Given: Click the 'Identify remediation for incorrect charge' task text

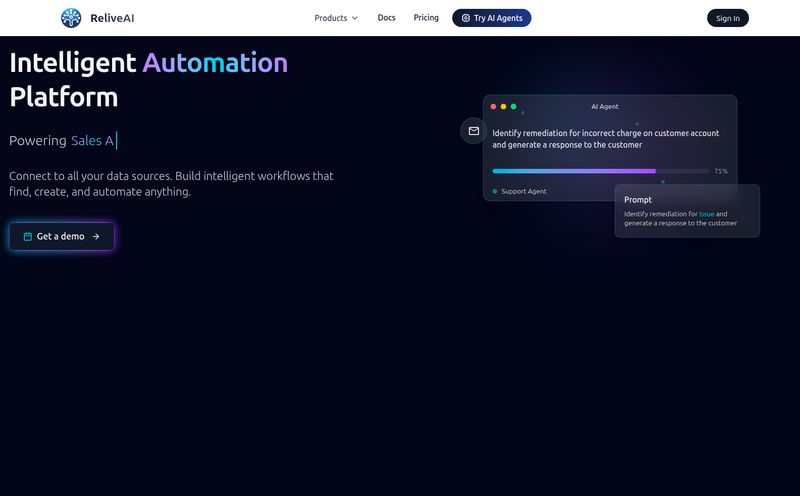Looking at the screenshot, I should (x=606, y=139).
